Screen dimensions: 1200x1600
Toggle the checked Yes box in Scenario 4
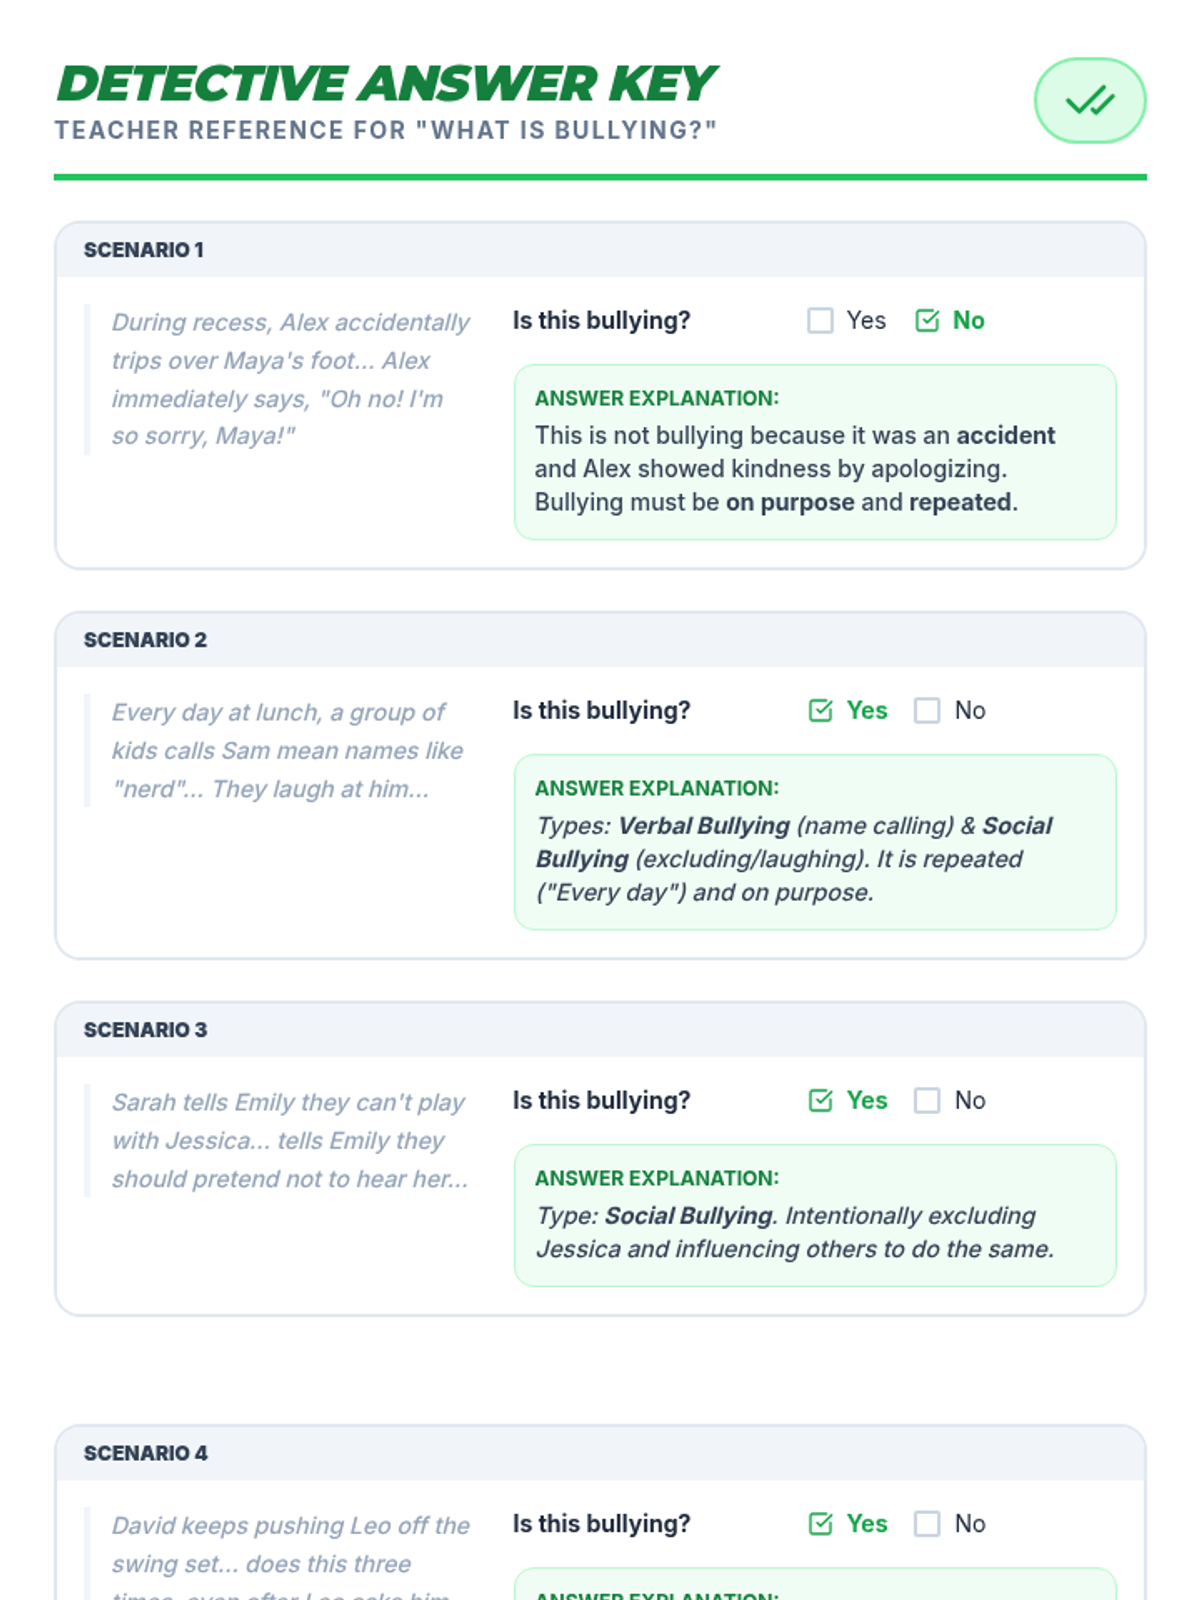(820, 1523)
